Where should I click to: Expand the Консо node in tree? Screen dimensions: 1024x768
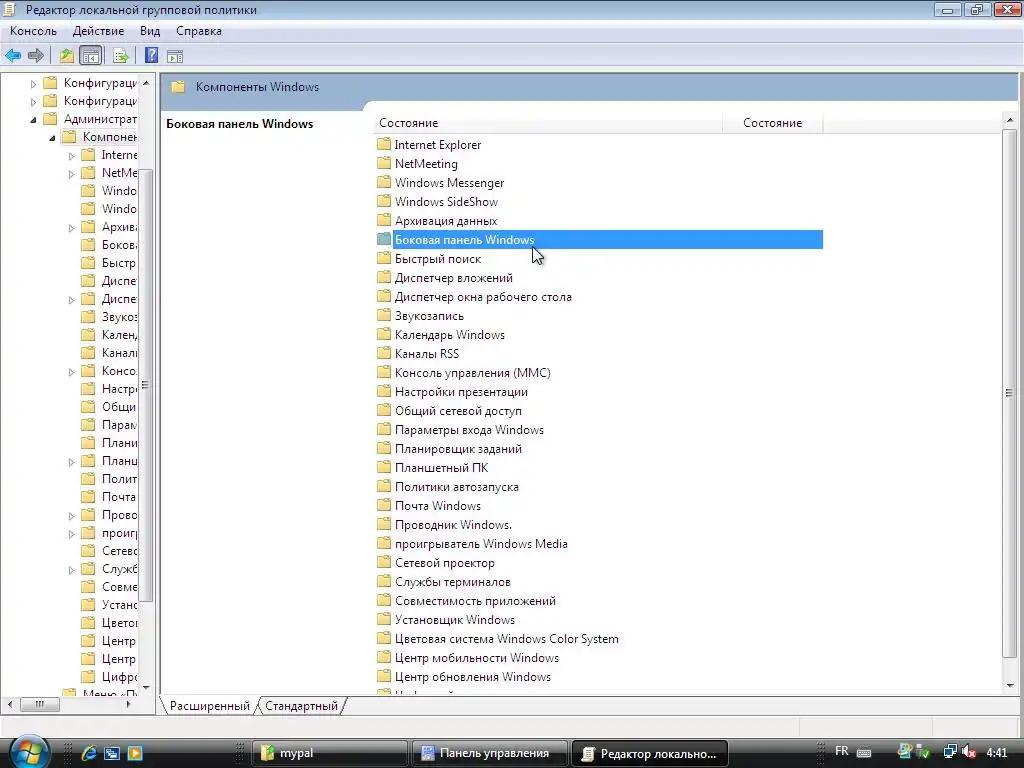[71, 372]
